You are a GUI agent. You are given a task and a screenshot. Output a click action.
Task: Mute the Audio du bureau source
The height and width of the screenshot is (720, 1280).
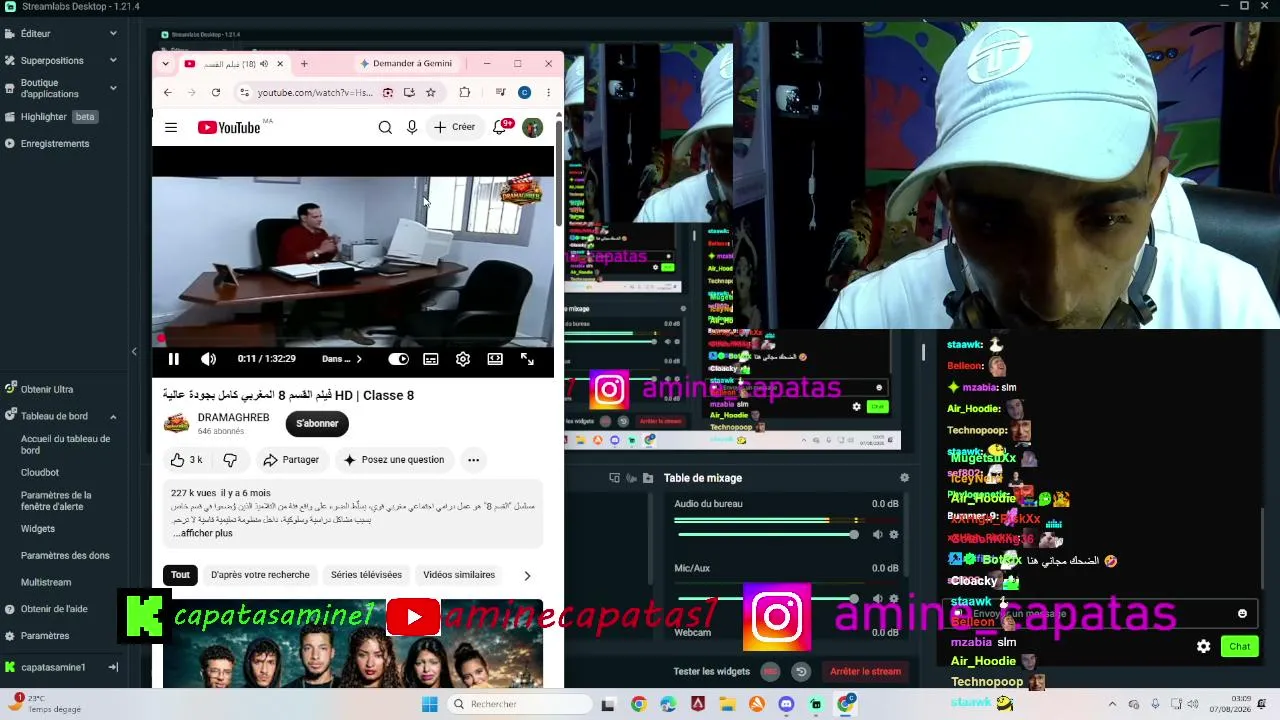(877, 535)
